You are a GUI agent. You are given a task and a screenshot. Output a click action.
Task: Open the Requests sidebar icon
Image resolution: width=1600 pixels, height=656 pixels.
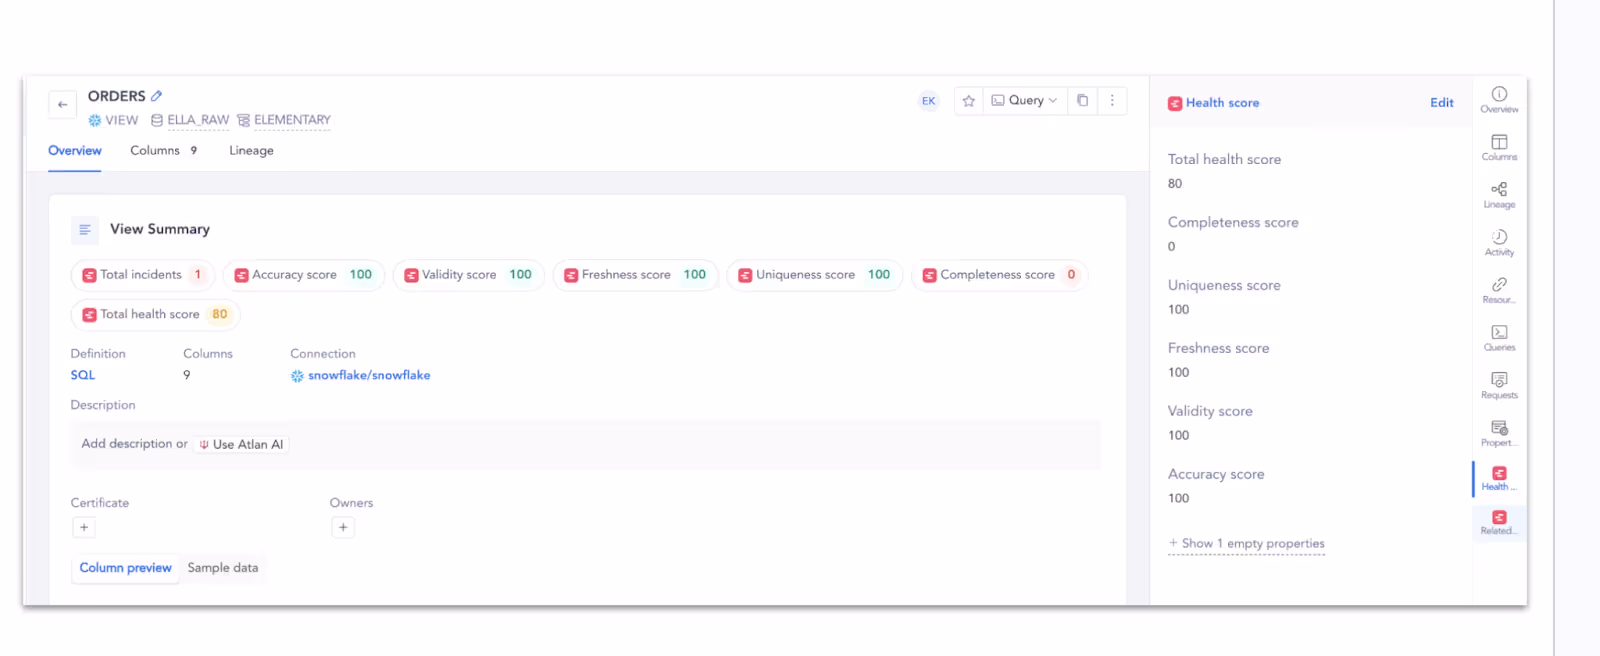pos(1499,386)
